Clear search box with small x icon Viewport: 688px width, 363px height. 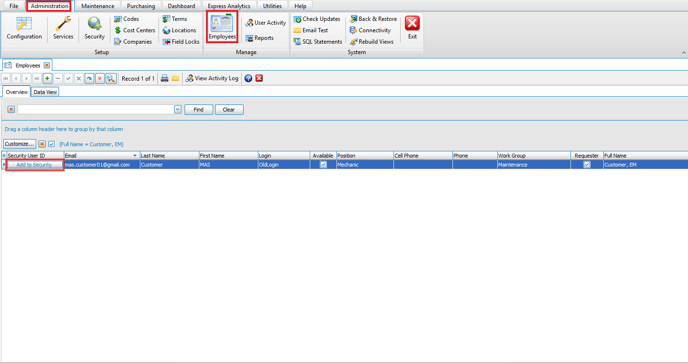click(11, 110)
